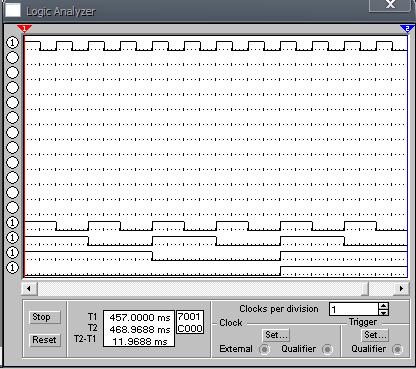Click the eleventh channel terminal circle
Screen dimensions: 416x369
[13, 193]
